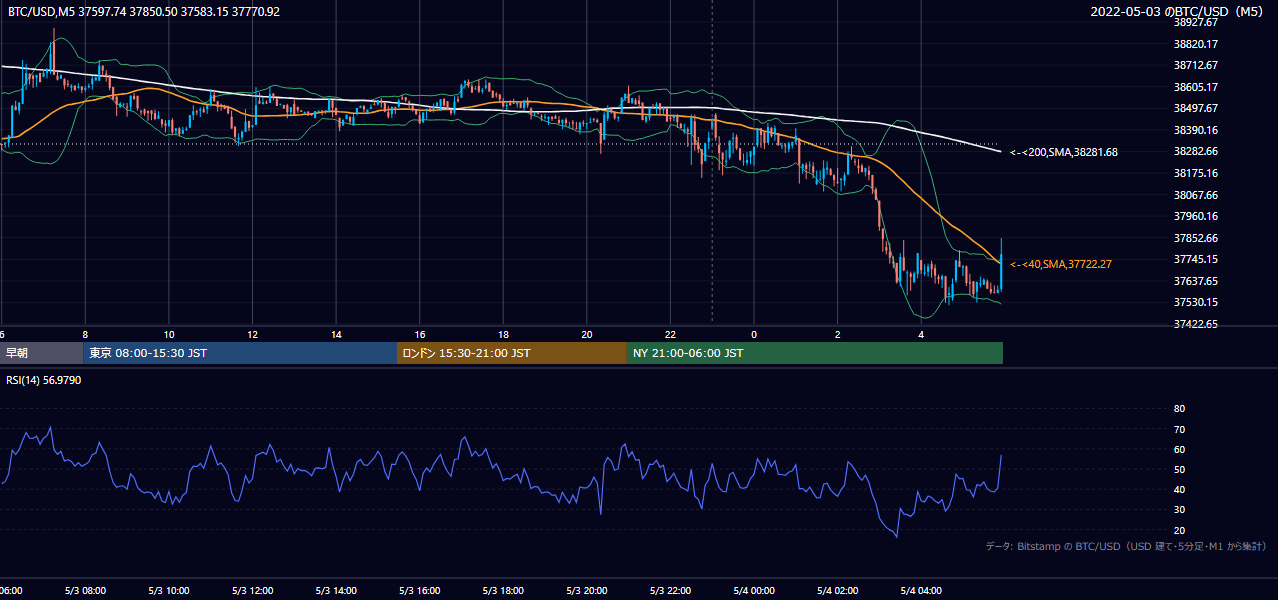Click the 5/4 02:00 date axis label

point(838,591)
